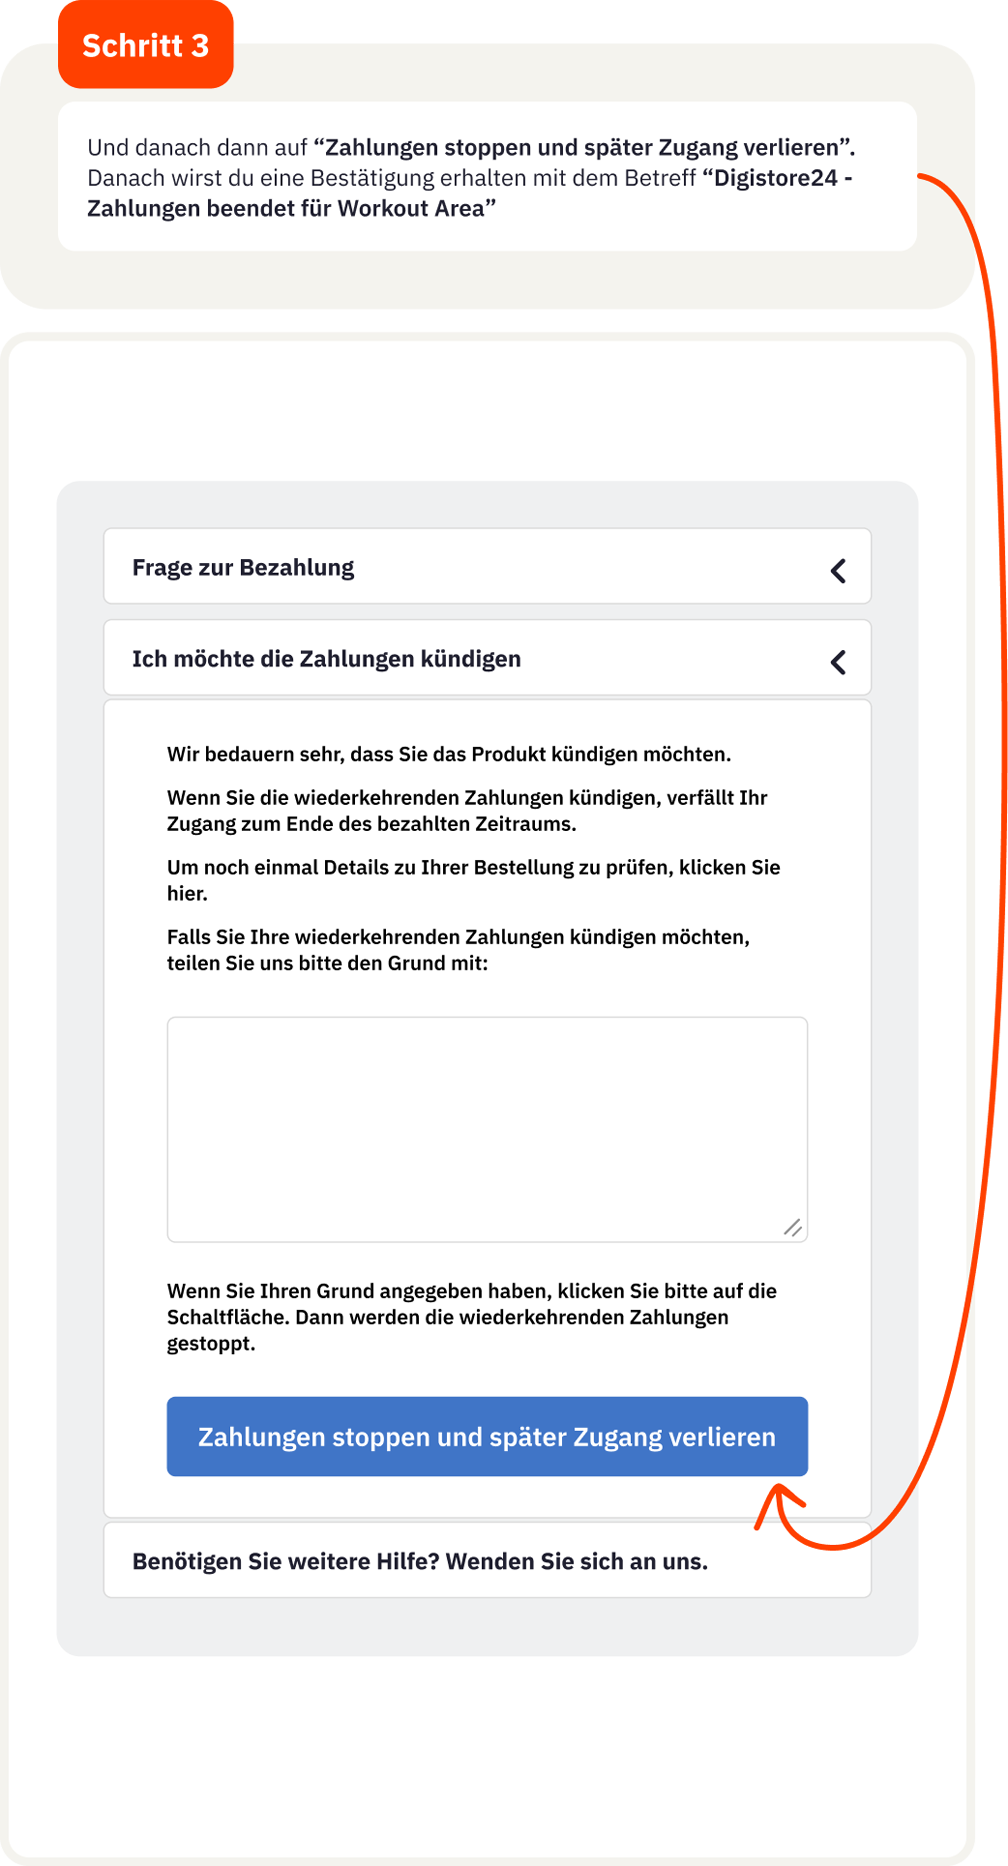Toggle the "Ich möchte die Zahlungen kündigen" title

pyautogui.click(x=326, y=659)
